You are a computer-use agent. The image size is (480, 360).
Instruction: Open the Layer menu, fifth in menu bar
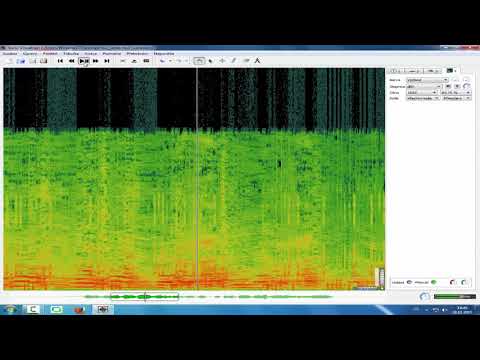(x=91, y=54)
